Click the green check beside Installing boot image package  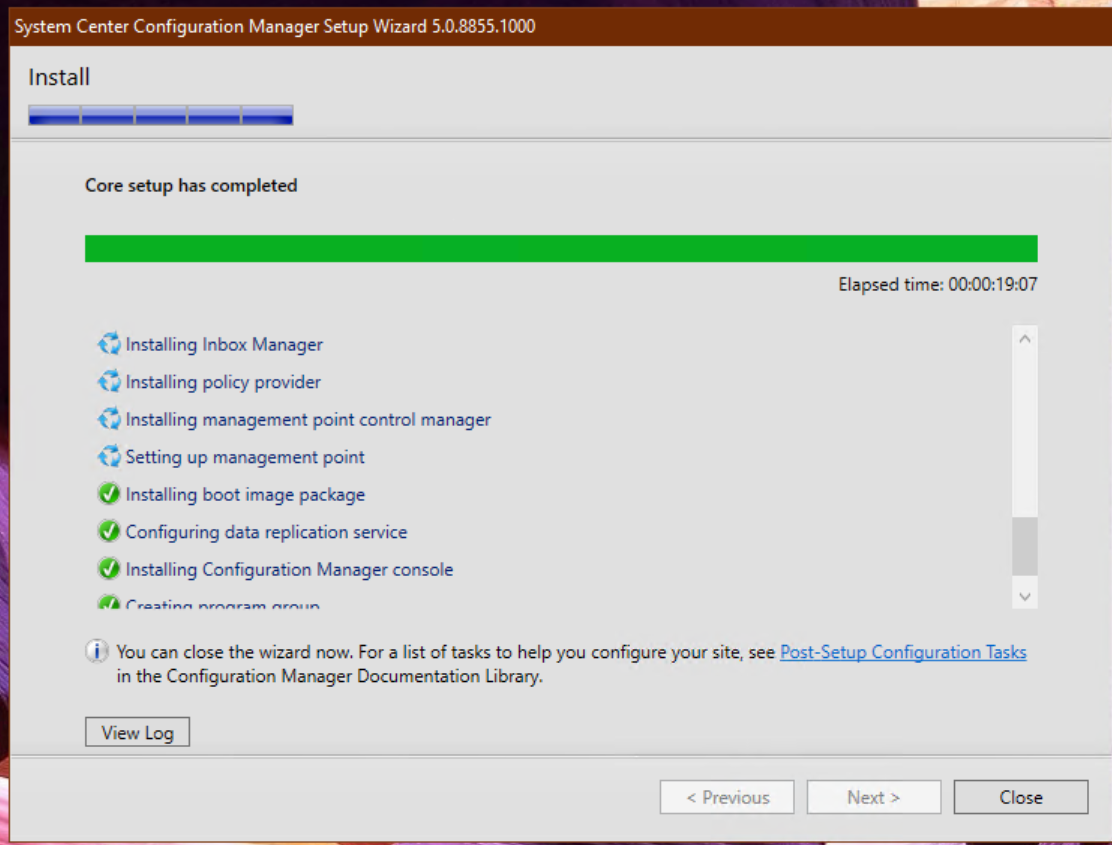(x=109, y=493)
